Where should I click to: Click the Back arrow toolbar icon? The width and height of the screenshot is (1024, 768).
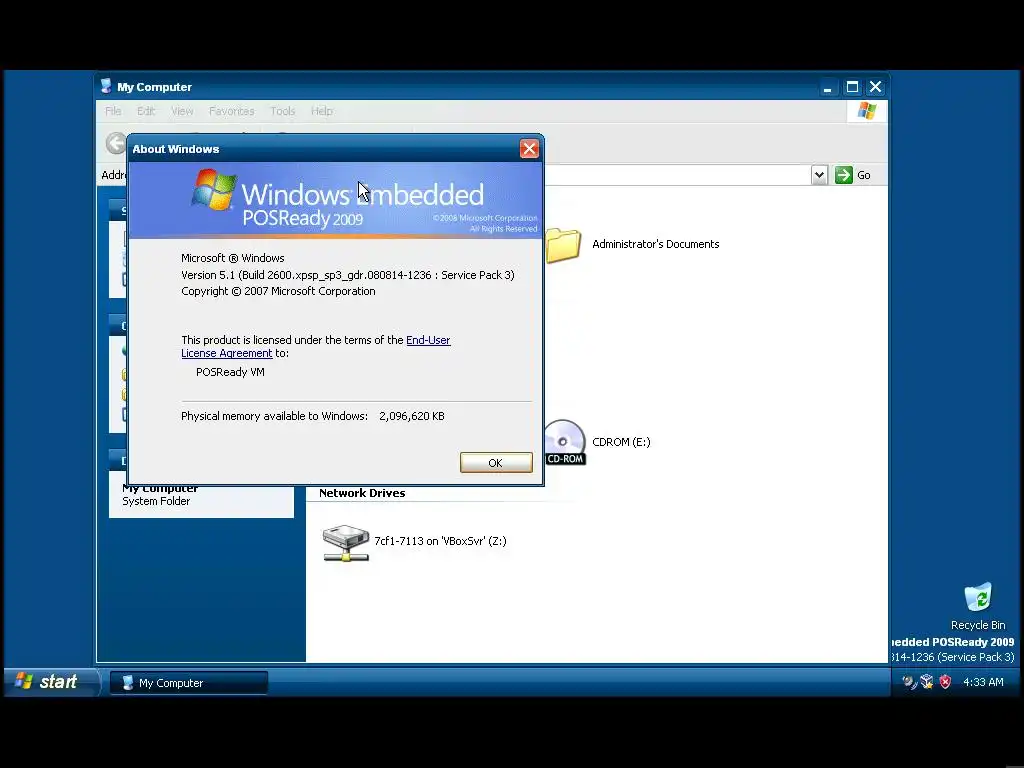116,143
